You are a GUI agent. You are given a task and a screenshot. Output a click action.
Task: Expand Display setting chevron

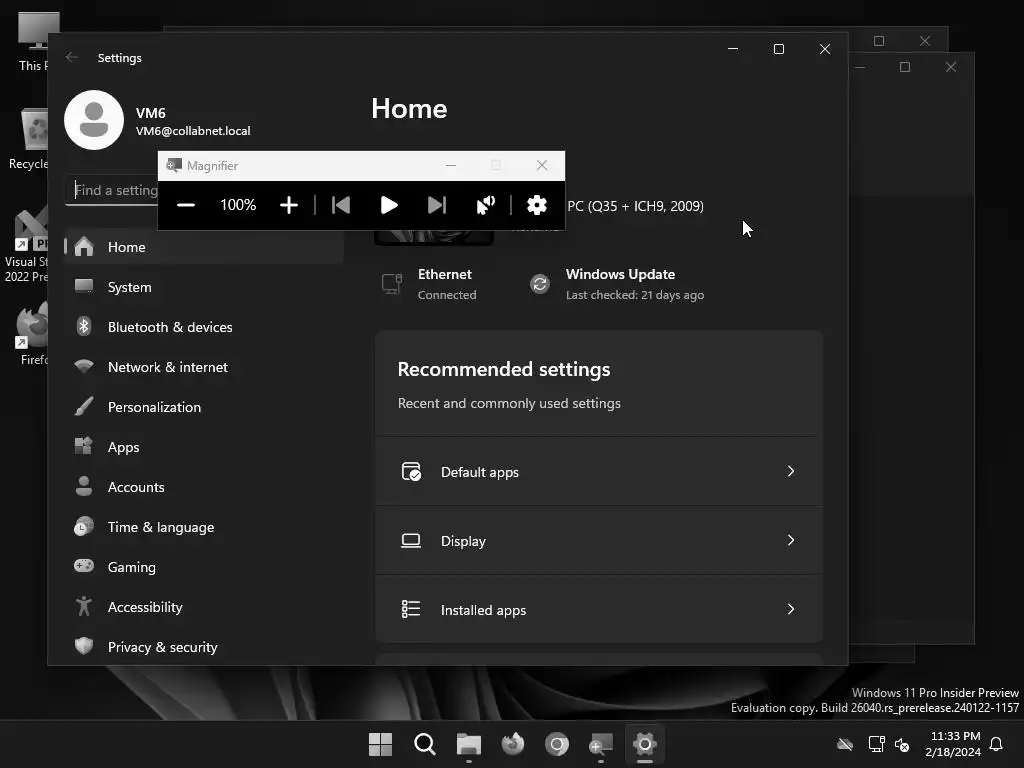[x=791, y=540]
